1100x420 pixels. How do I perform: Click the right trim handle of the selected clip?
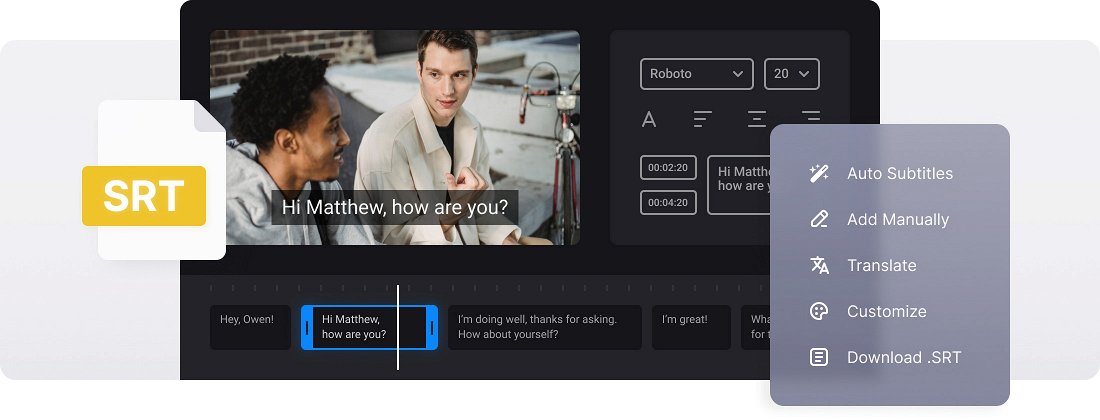[432, 327]
